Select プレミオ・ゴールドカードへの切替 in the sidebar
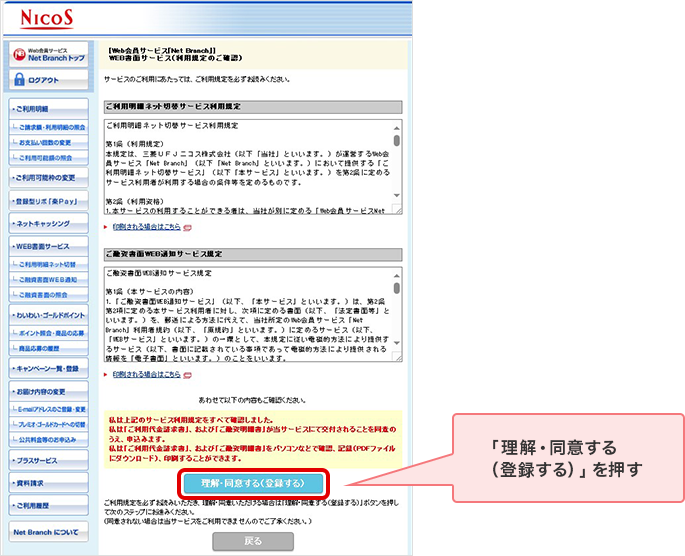The height and width of the screenshot is (556, 685). [x=48, y=424]
